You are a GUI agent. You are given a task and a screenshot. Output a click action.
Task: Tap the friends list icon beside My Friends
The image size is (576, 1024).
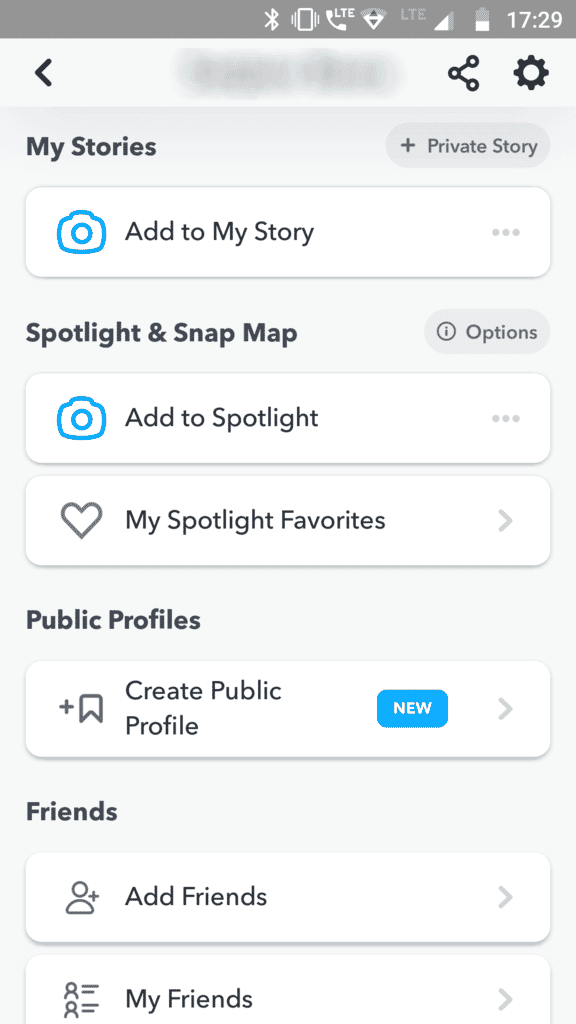point(82,999)
